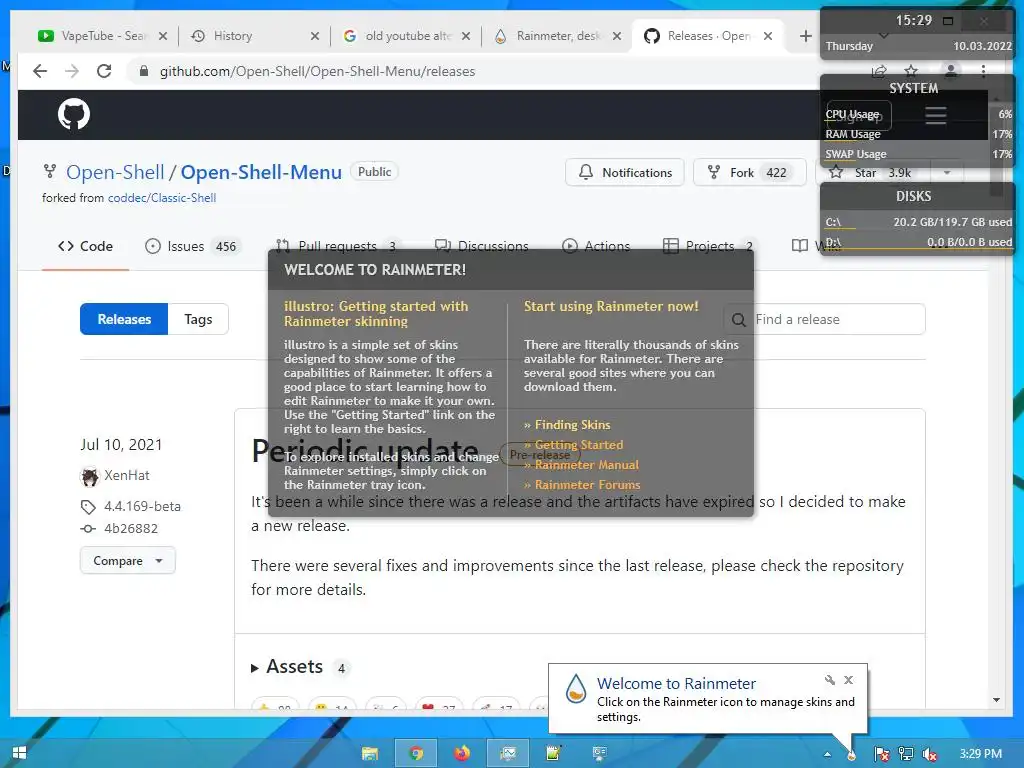Open the Issues tab
The image size is (1024, 768).
(x=193, y=247)
